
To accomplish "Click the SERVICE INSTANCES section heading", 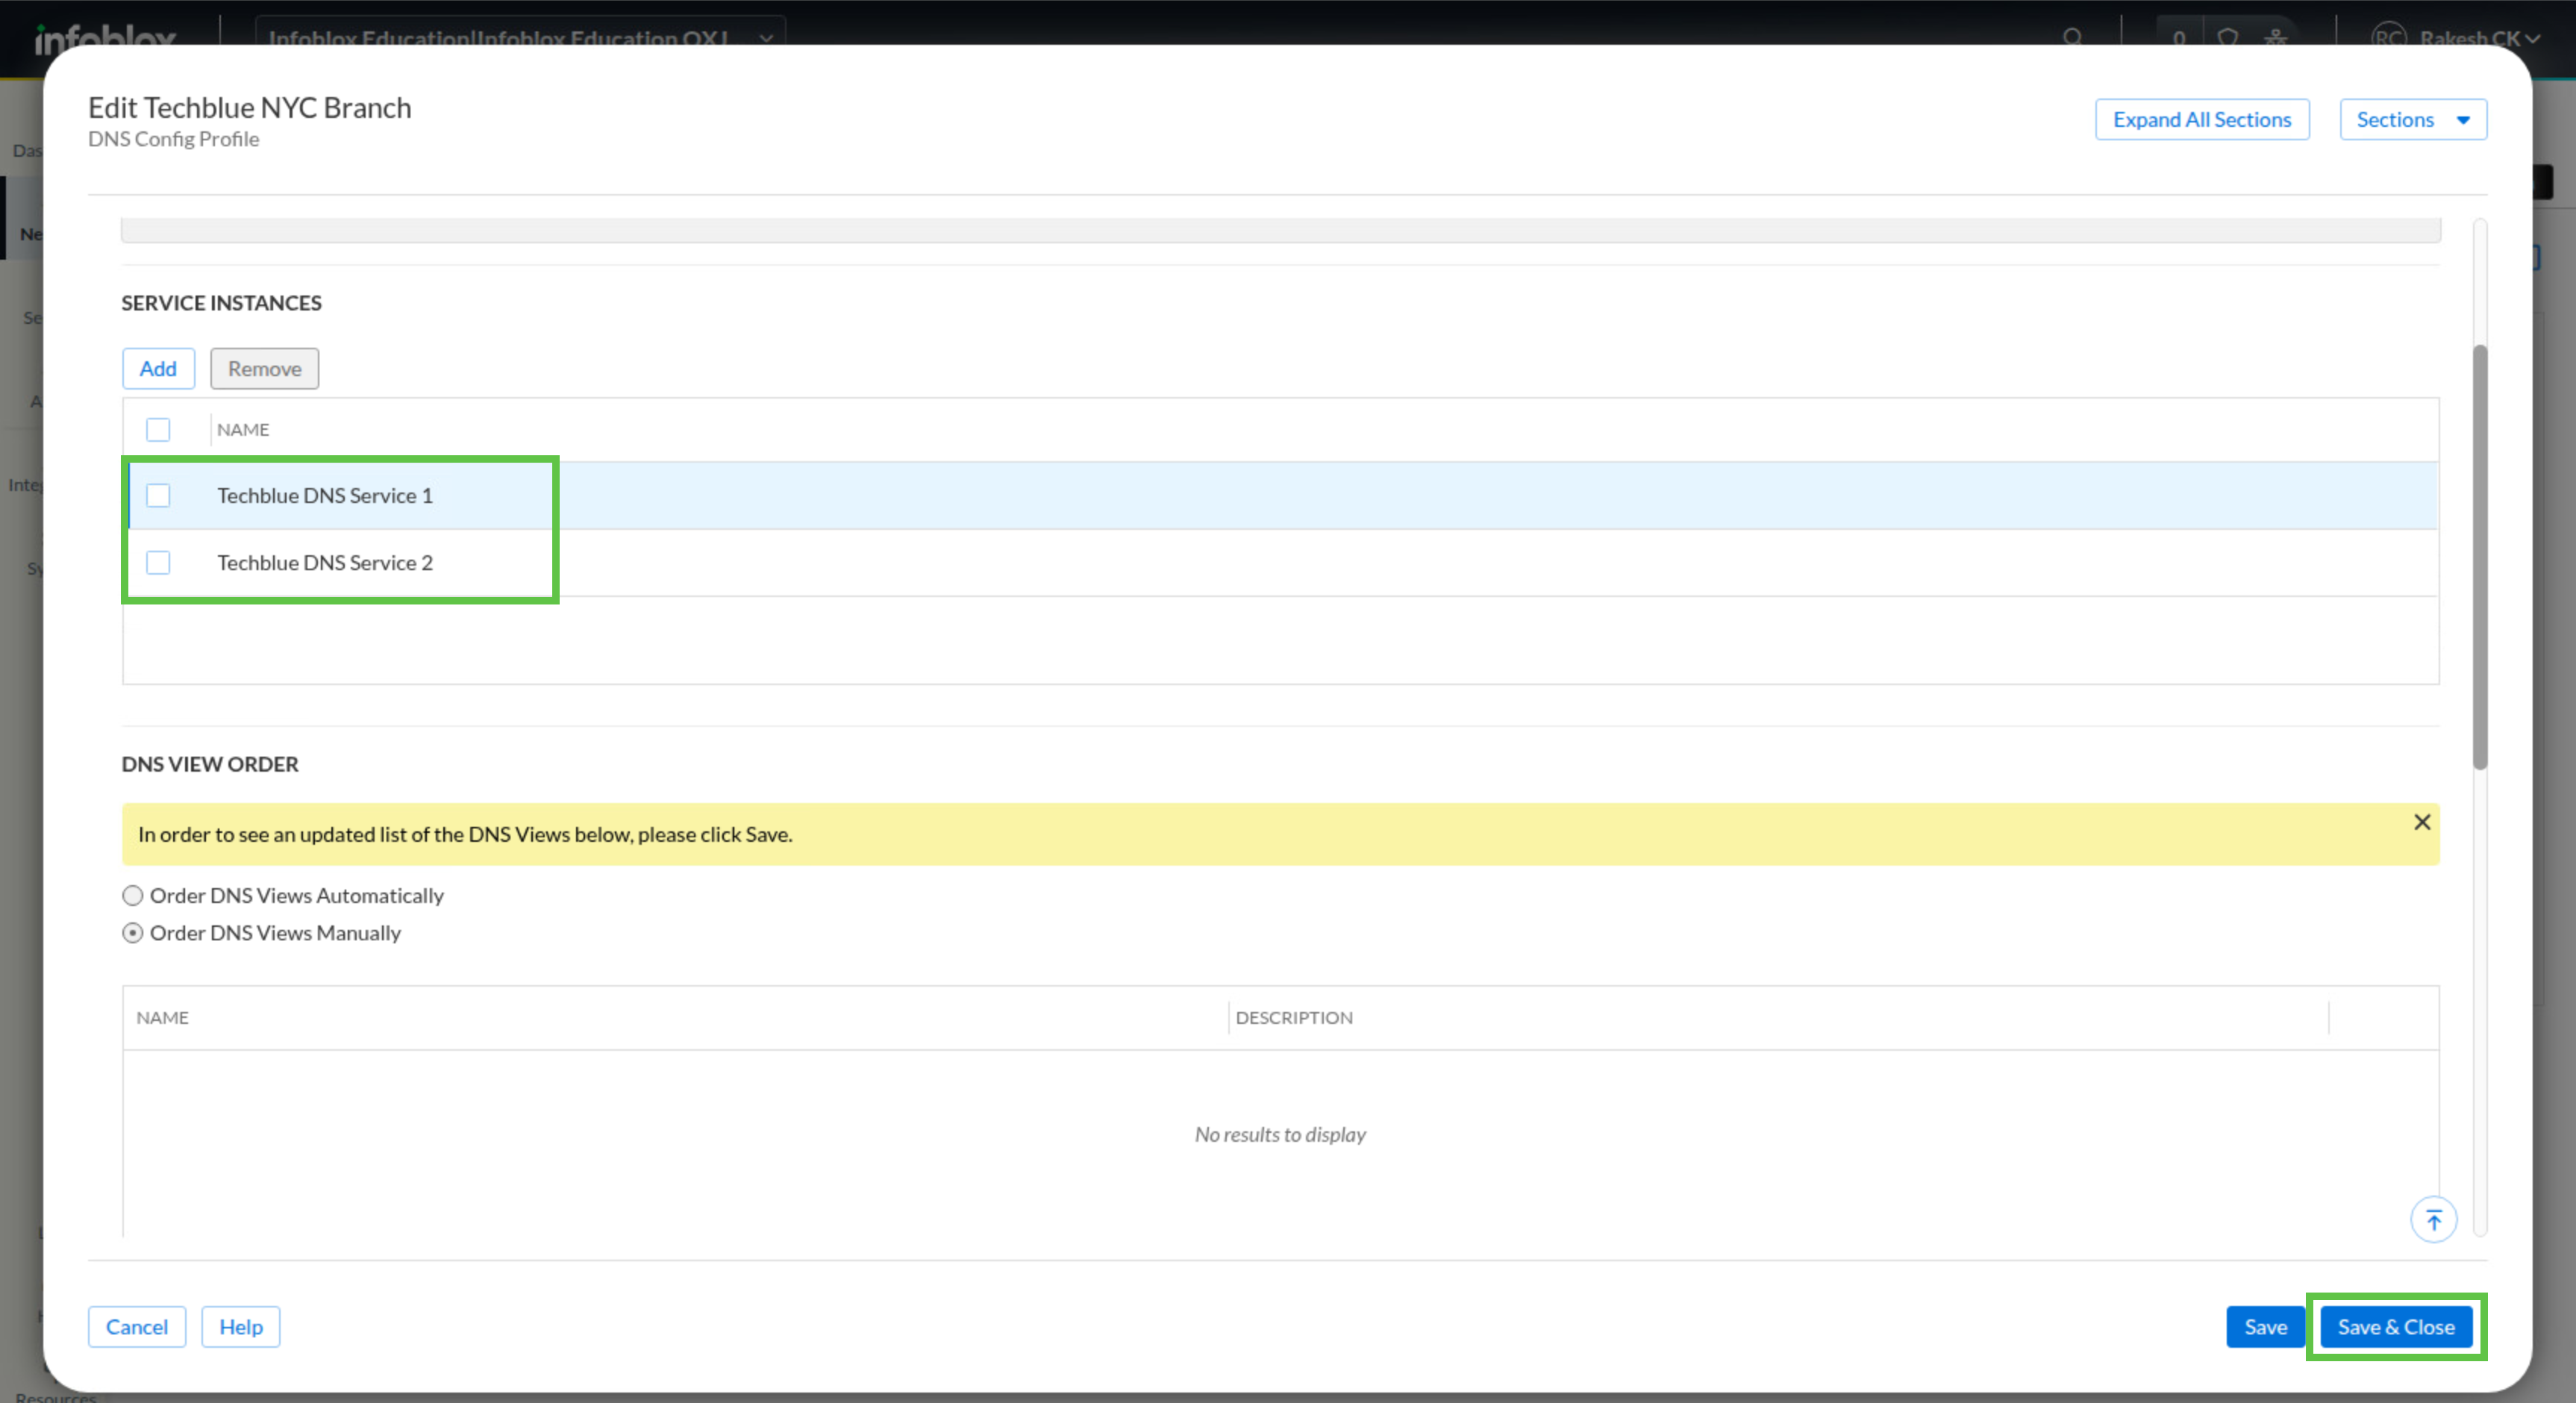I will 221,302.
